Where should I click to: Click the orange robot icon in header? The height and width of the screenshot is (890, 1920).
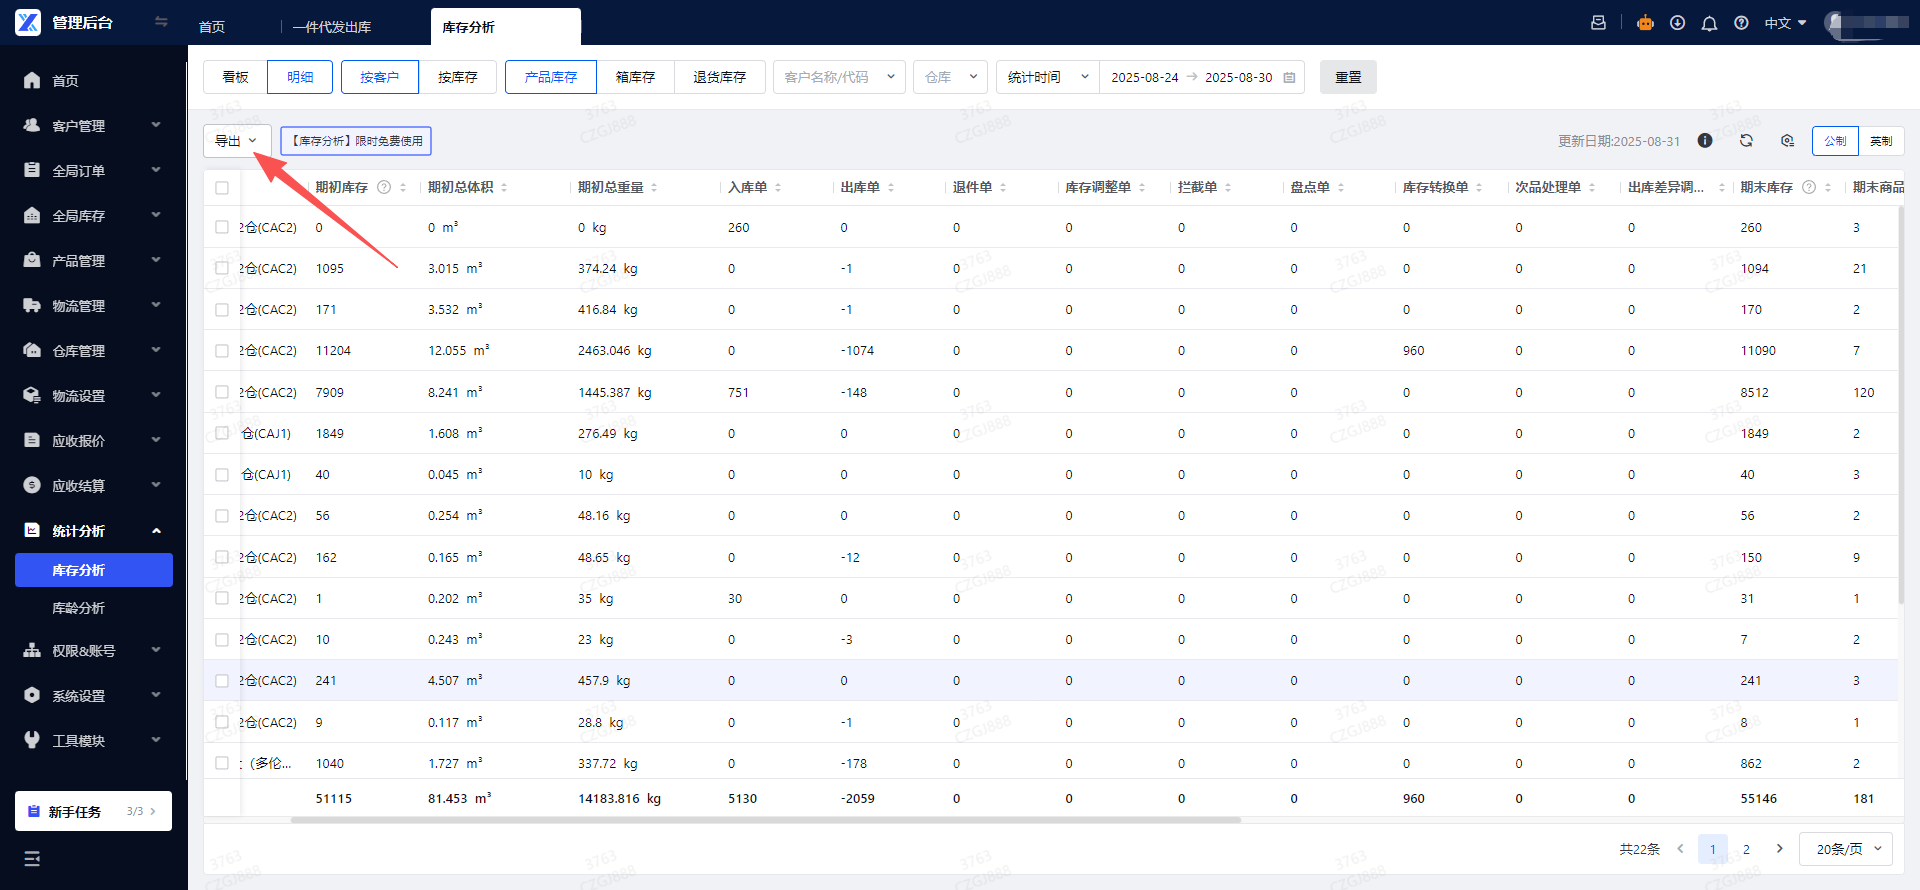coord(1645,23)
